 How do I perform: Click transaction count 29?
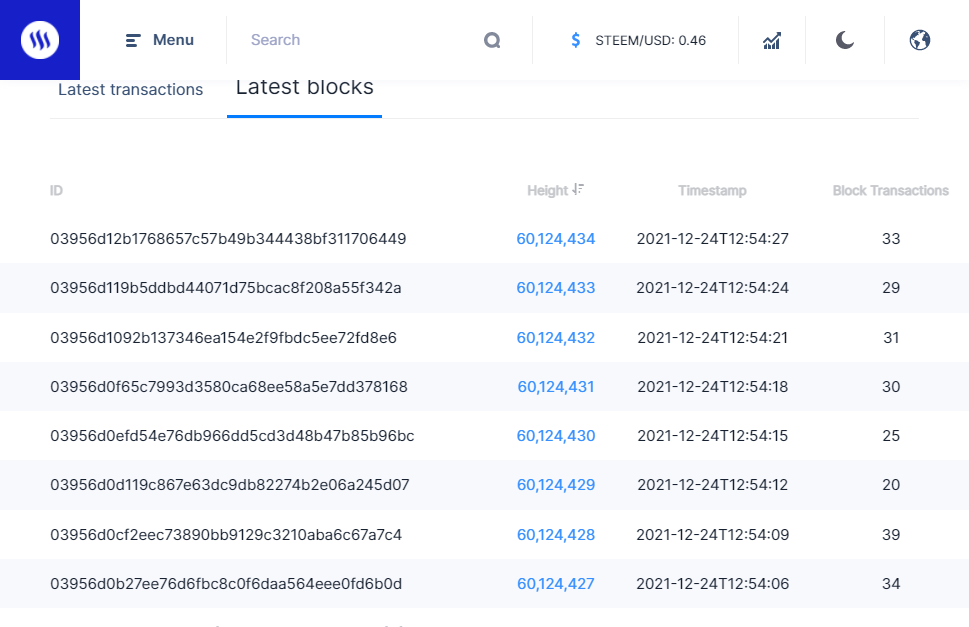click(x=891, y=288)
